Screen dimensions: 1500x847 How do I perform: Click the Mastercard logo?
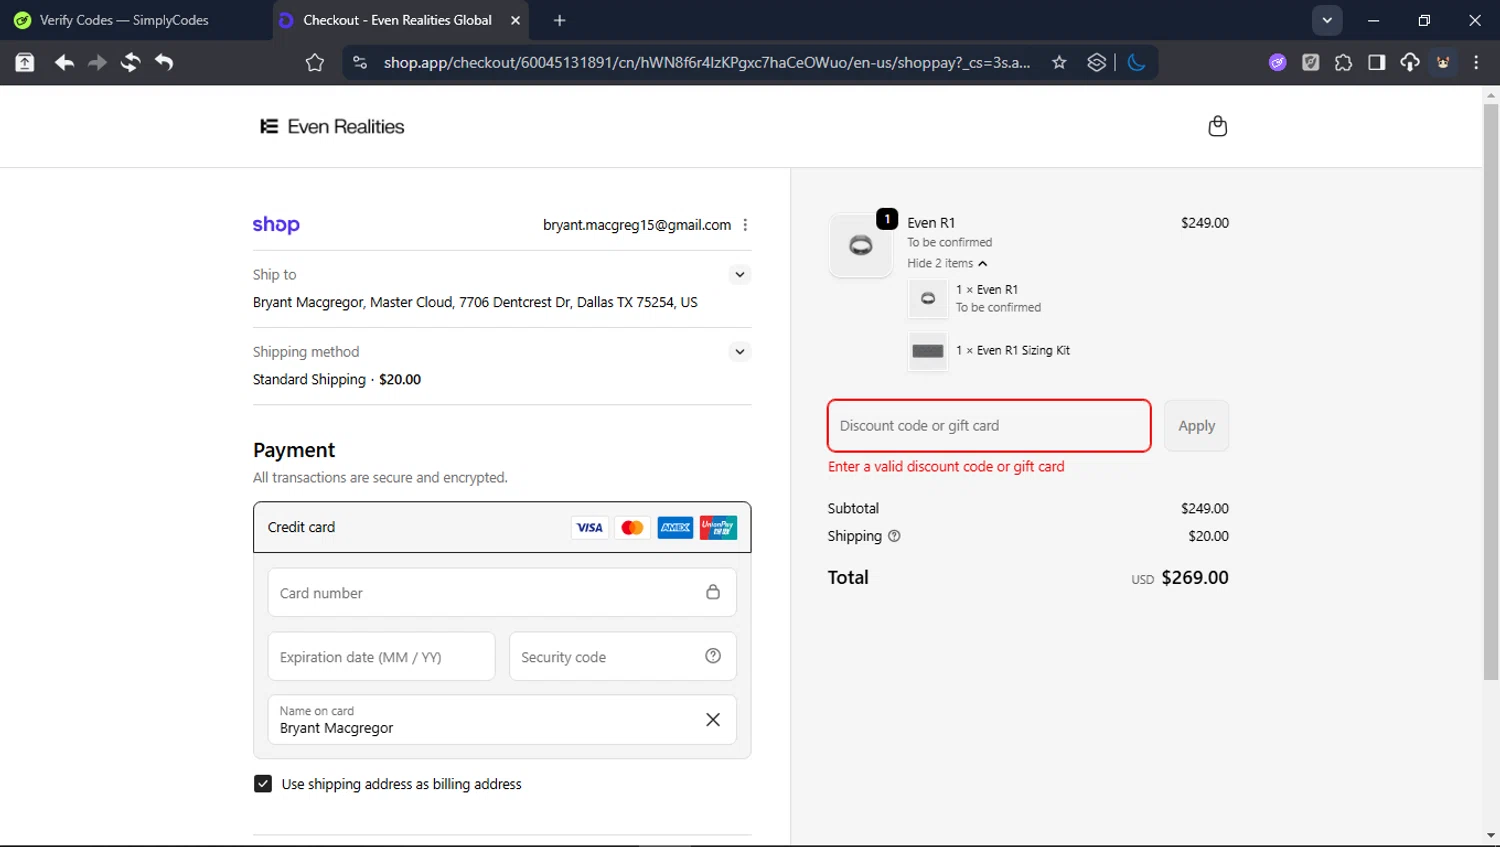coord(632,527)
